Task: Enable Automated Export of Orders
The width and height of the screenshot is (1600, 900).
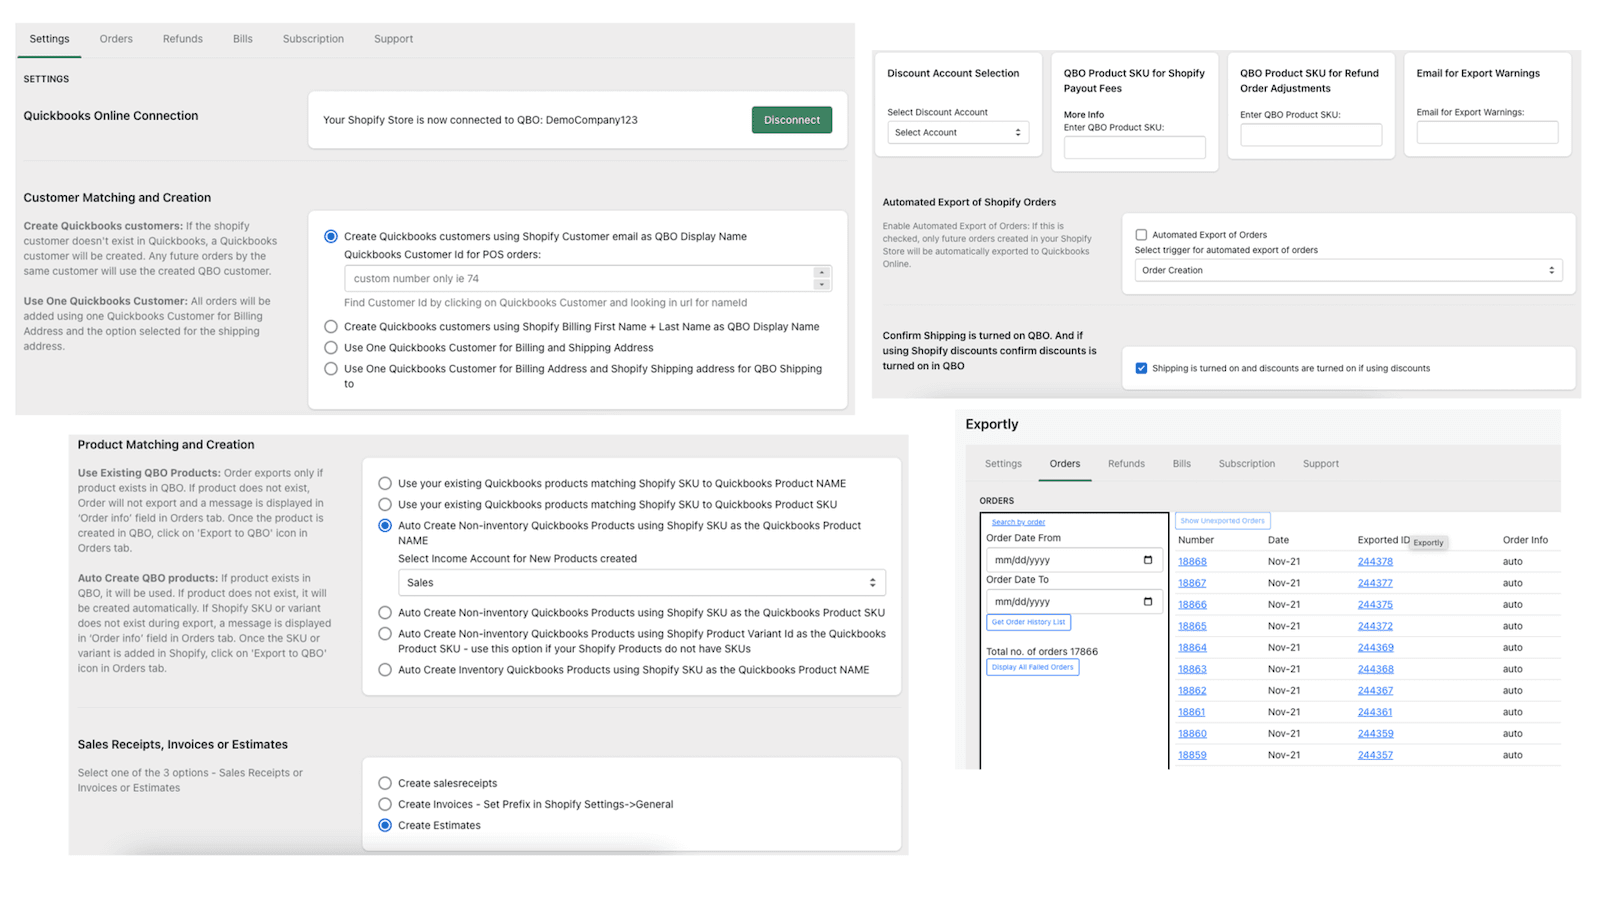Action: click(x=1141, y=234)
